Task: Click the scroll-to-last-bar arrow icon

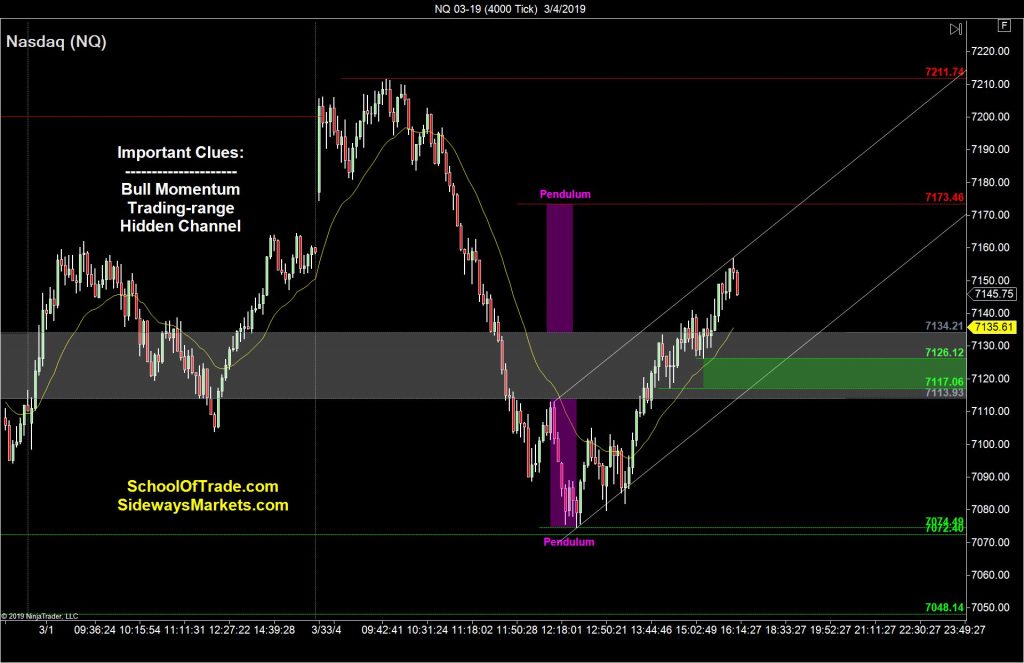Action: pos(955,29)
